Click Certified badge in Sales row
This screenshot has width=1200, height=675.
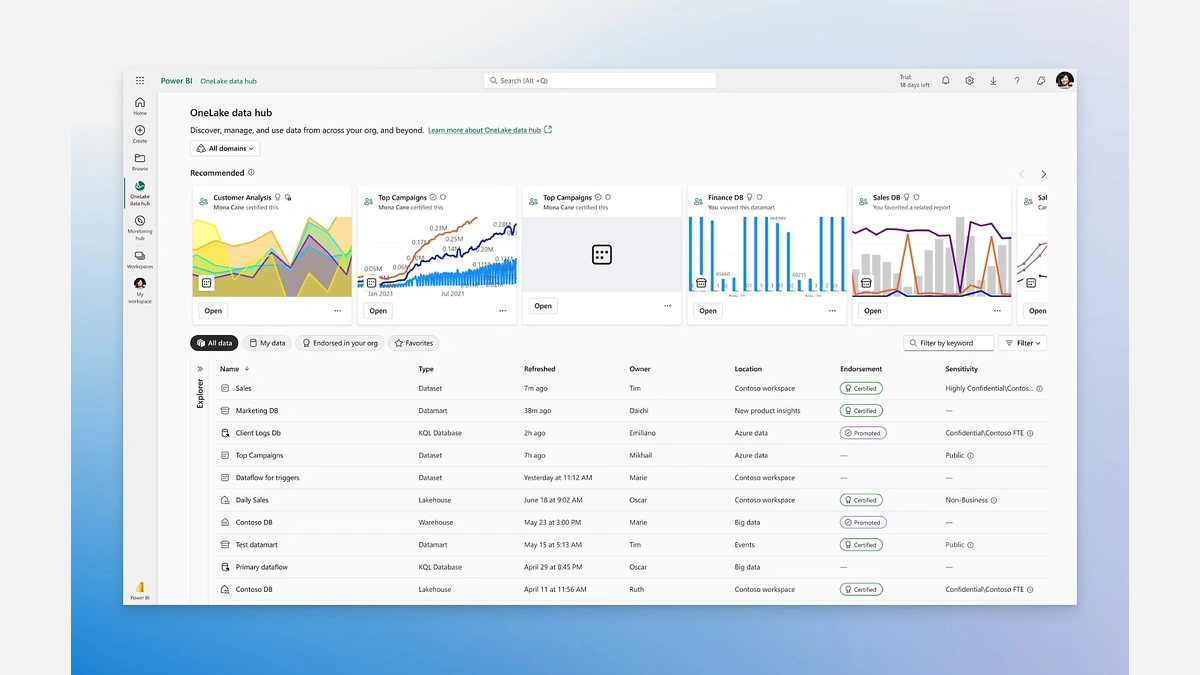pos(861,388)
